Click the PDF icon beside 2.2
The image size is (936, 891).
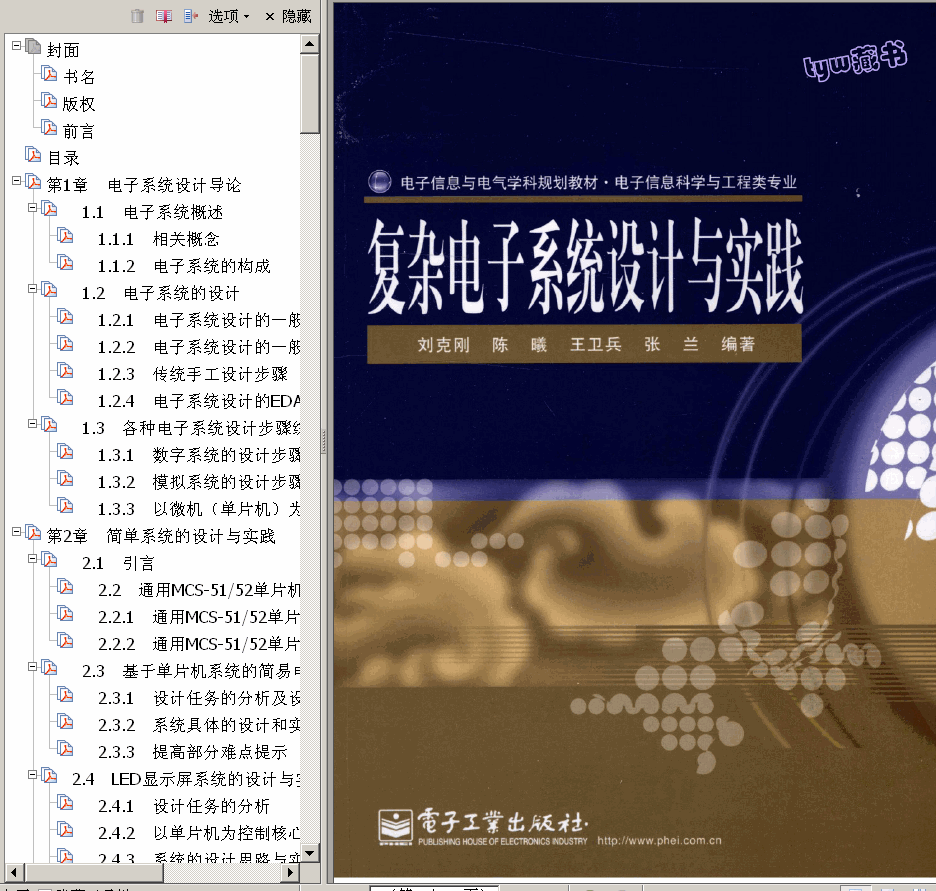pyautogui.click(x=66, y=587)
